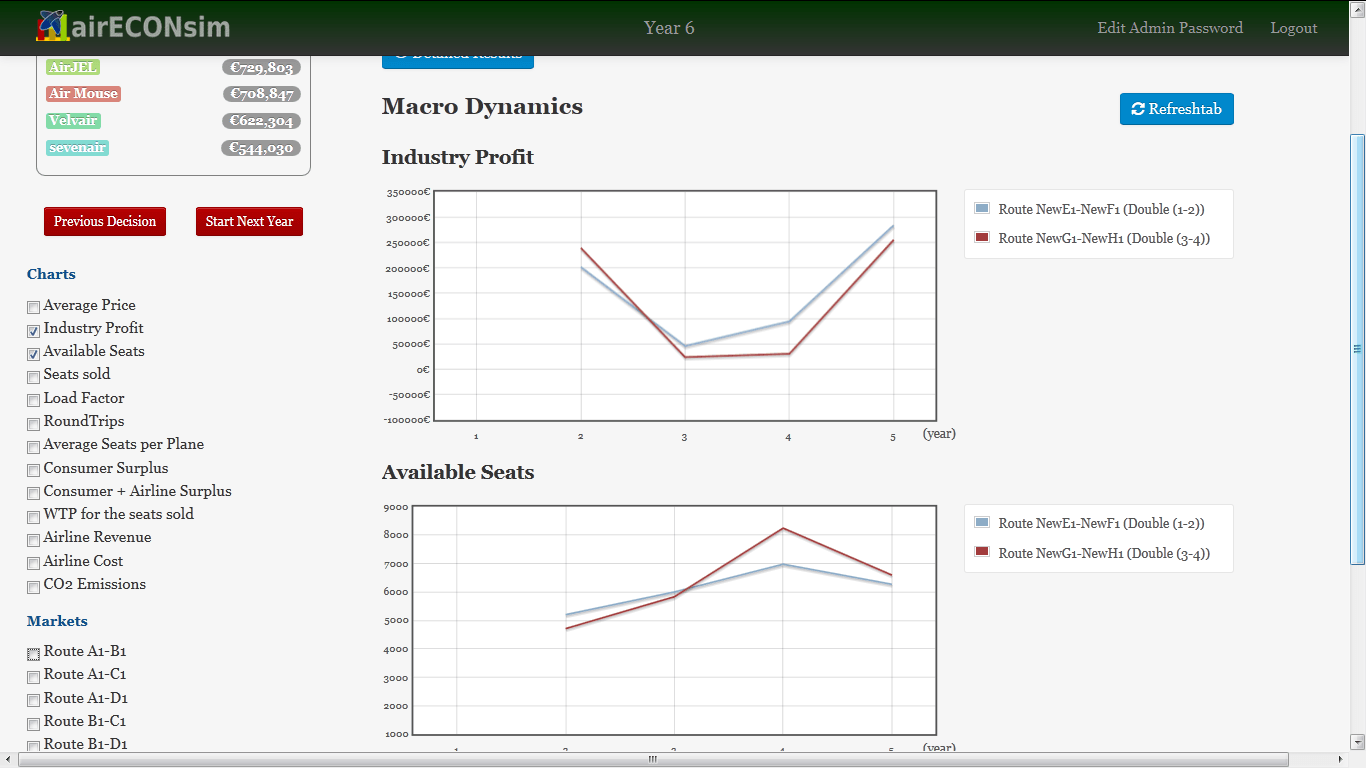Enable the Load Factor checkbox
The width and height of the screenshot is (1366, 768).
click(33, 400)
